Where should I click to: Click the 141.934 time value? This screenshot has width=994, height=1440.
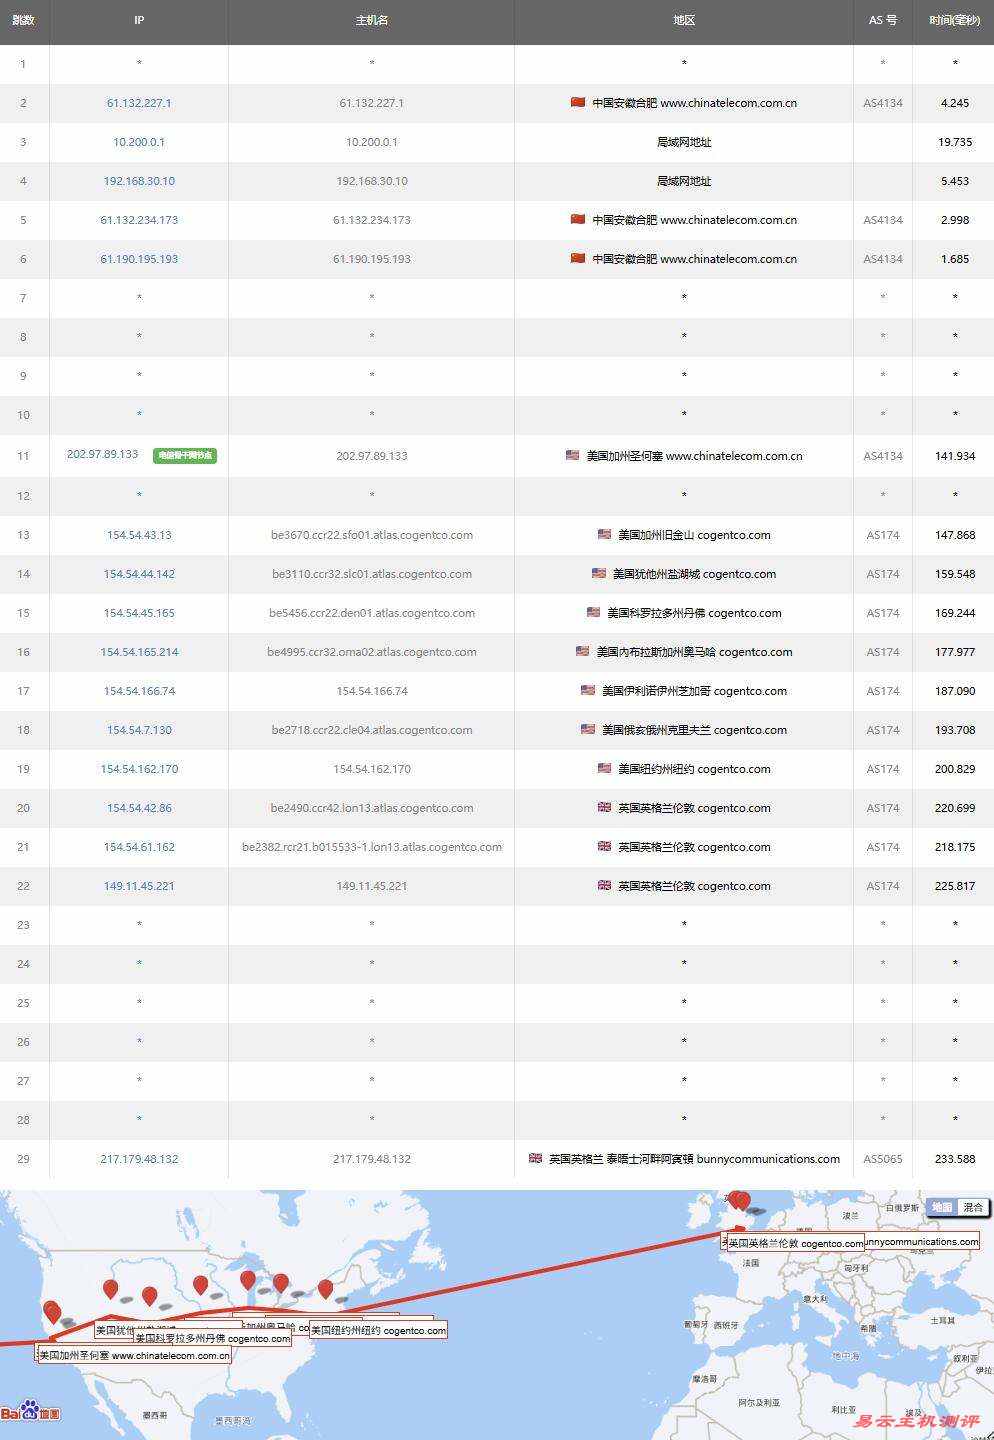pos(955,456)
